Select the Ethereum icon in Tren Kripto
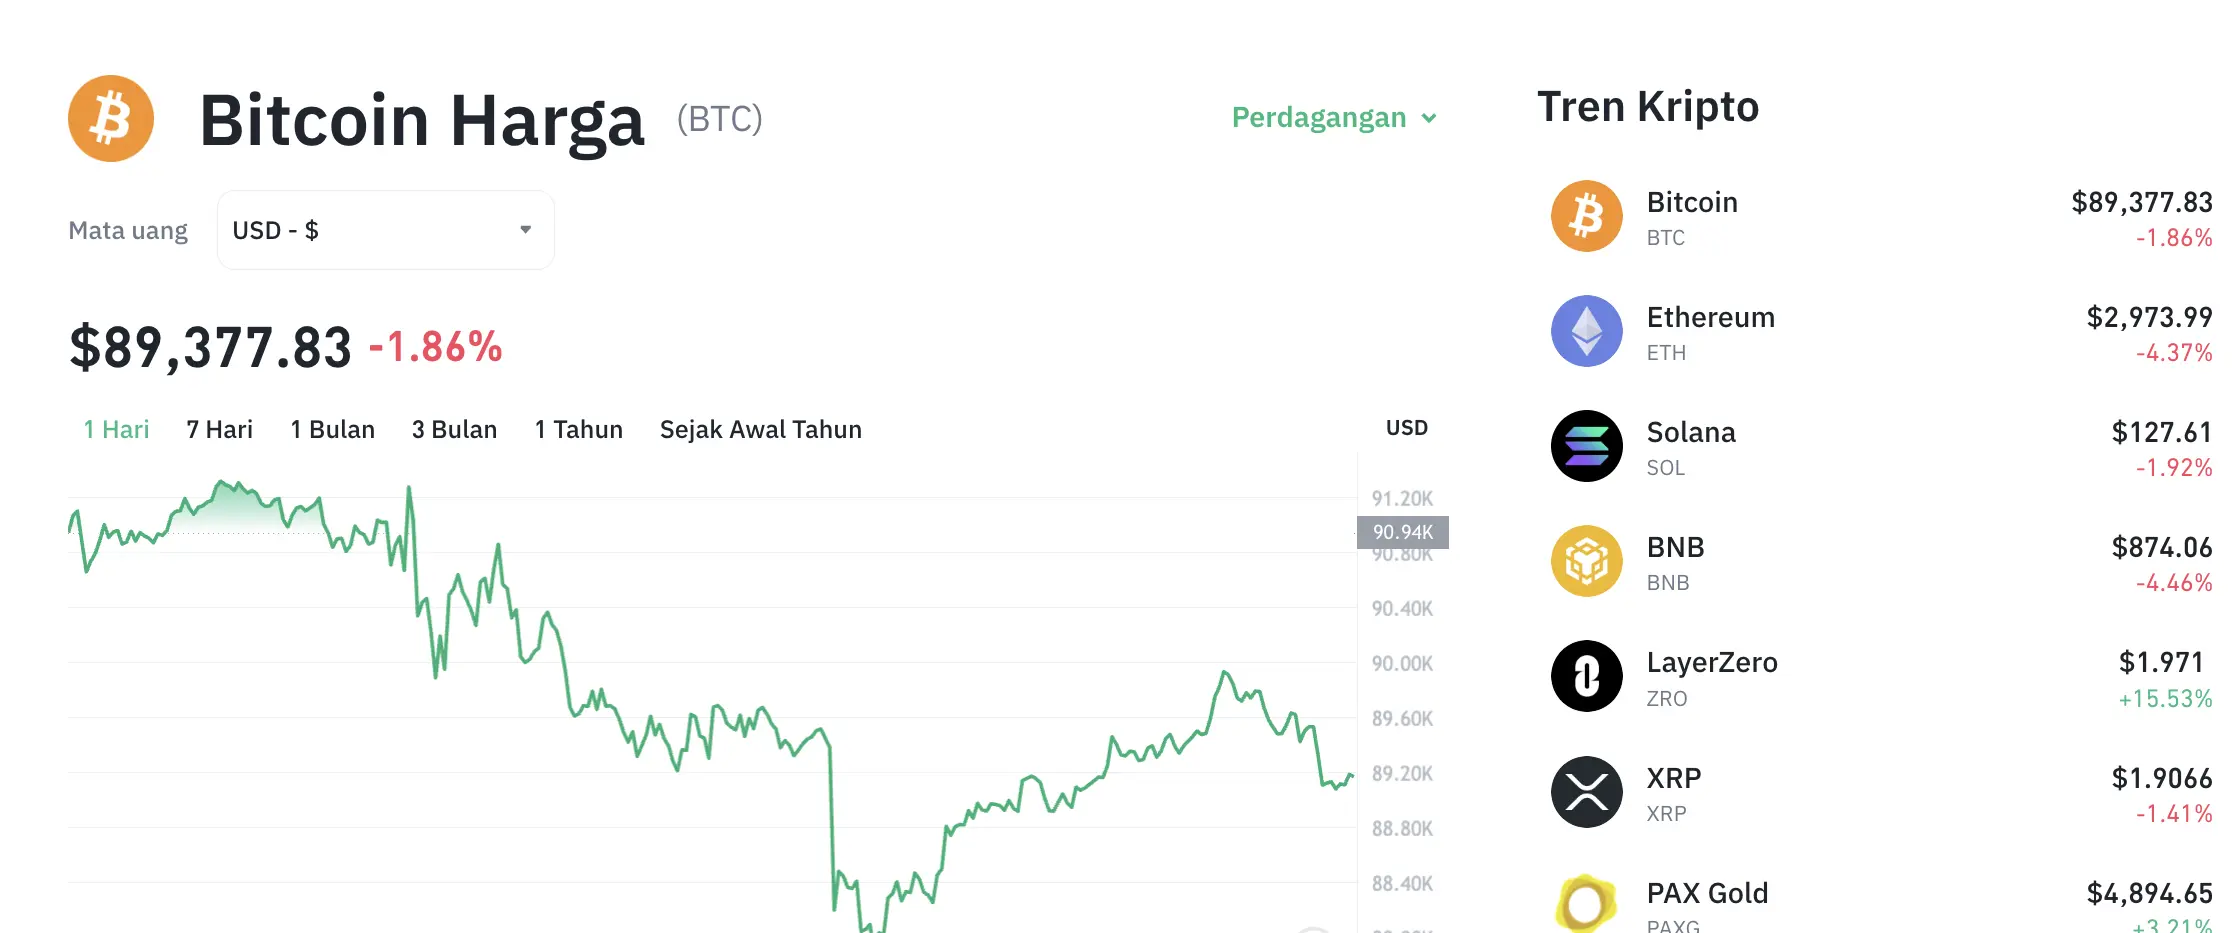Screen dimensions: 2236x933 pyautogui.click(x=1586, y=331)
